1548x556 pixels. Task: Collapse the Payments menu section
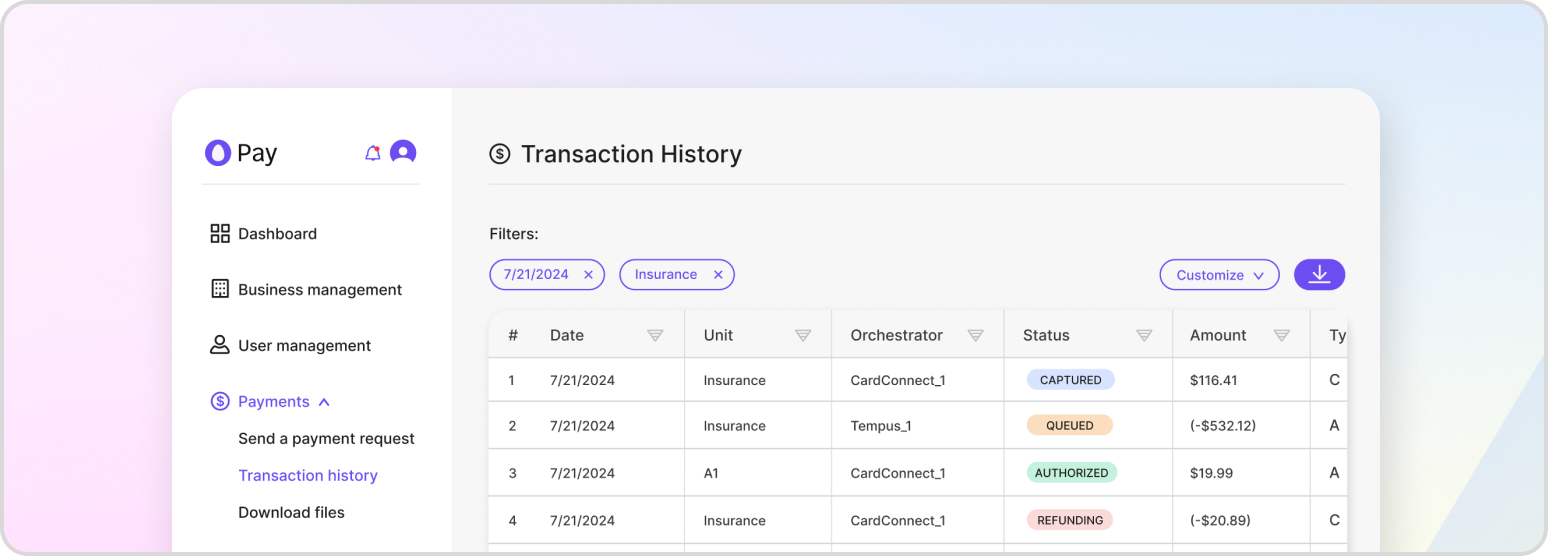point(324,402)
